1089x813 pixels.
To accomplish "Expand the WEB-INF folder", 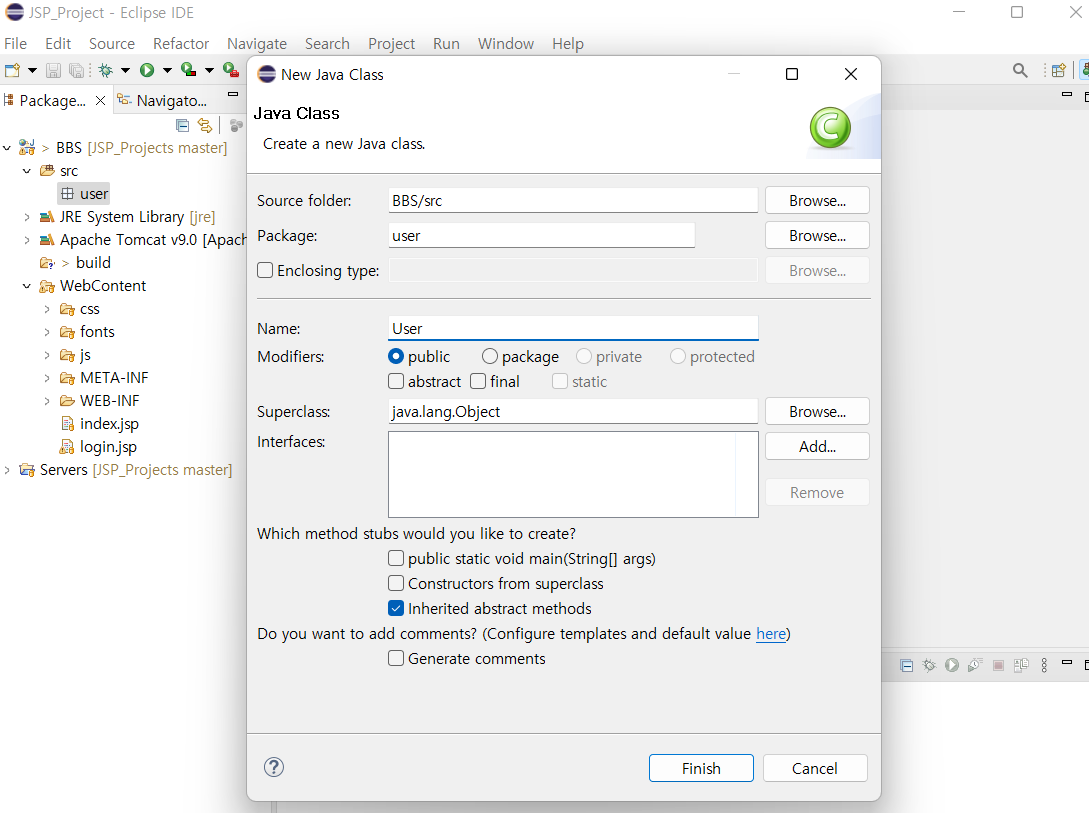I will tap(47, 401).
